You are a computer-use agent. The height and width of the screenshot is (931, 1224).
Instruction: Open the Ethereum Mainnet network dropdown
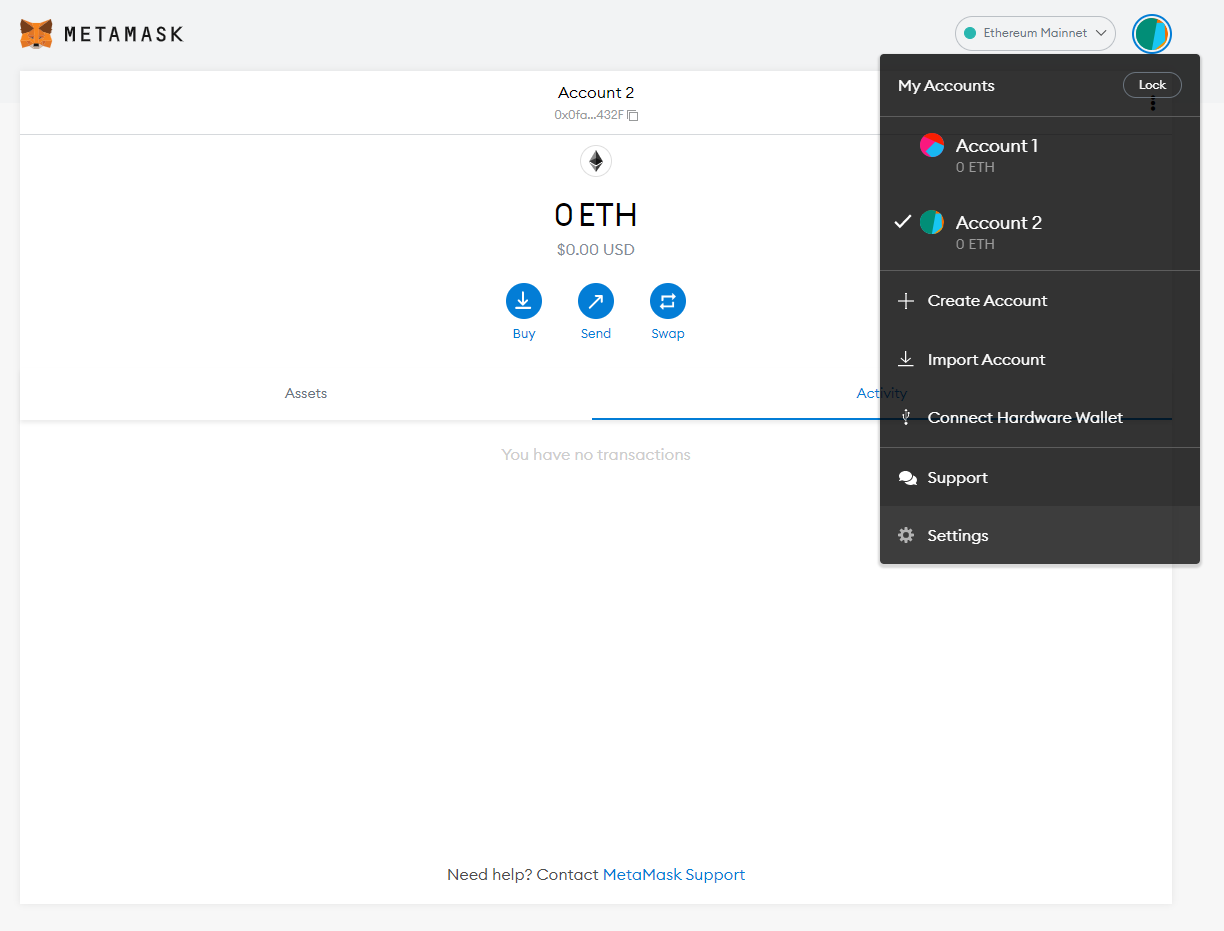(1035, 33)
